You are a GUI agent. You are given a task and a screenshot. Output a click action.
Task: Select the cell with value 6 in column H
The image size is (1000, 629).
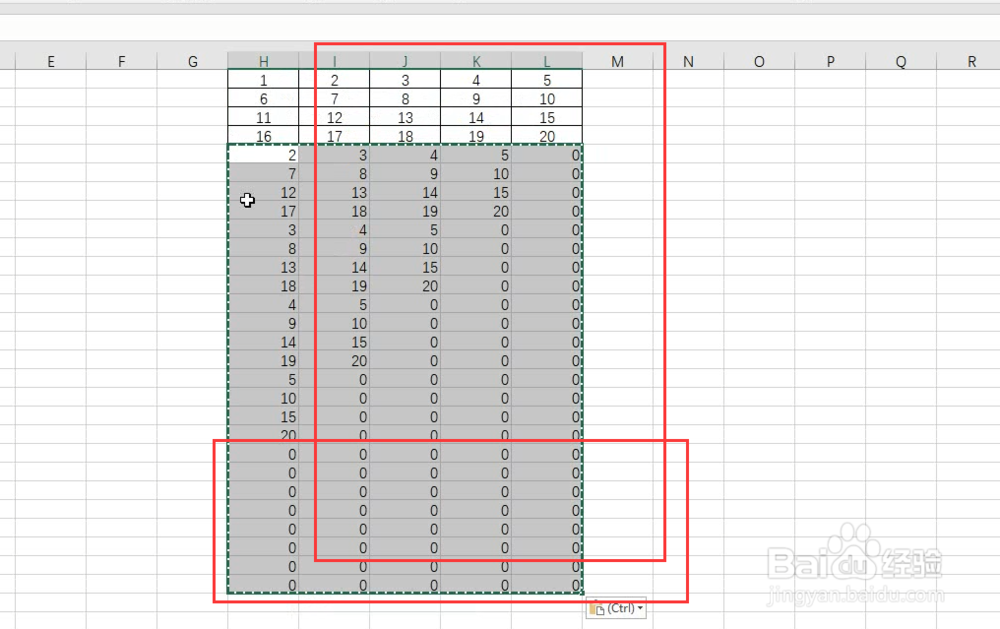[263, 98]
